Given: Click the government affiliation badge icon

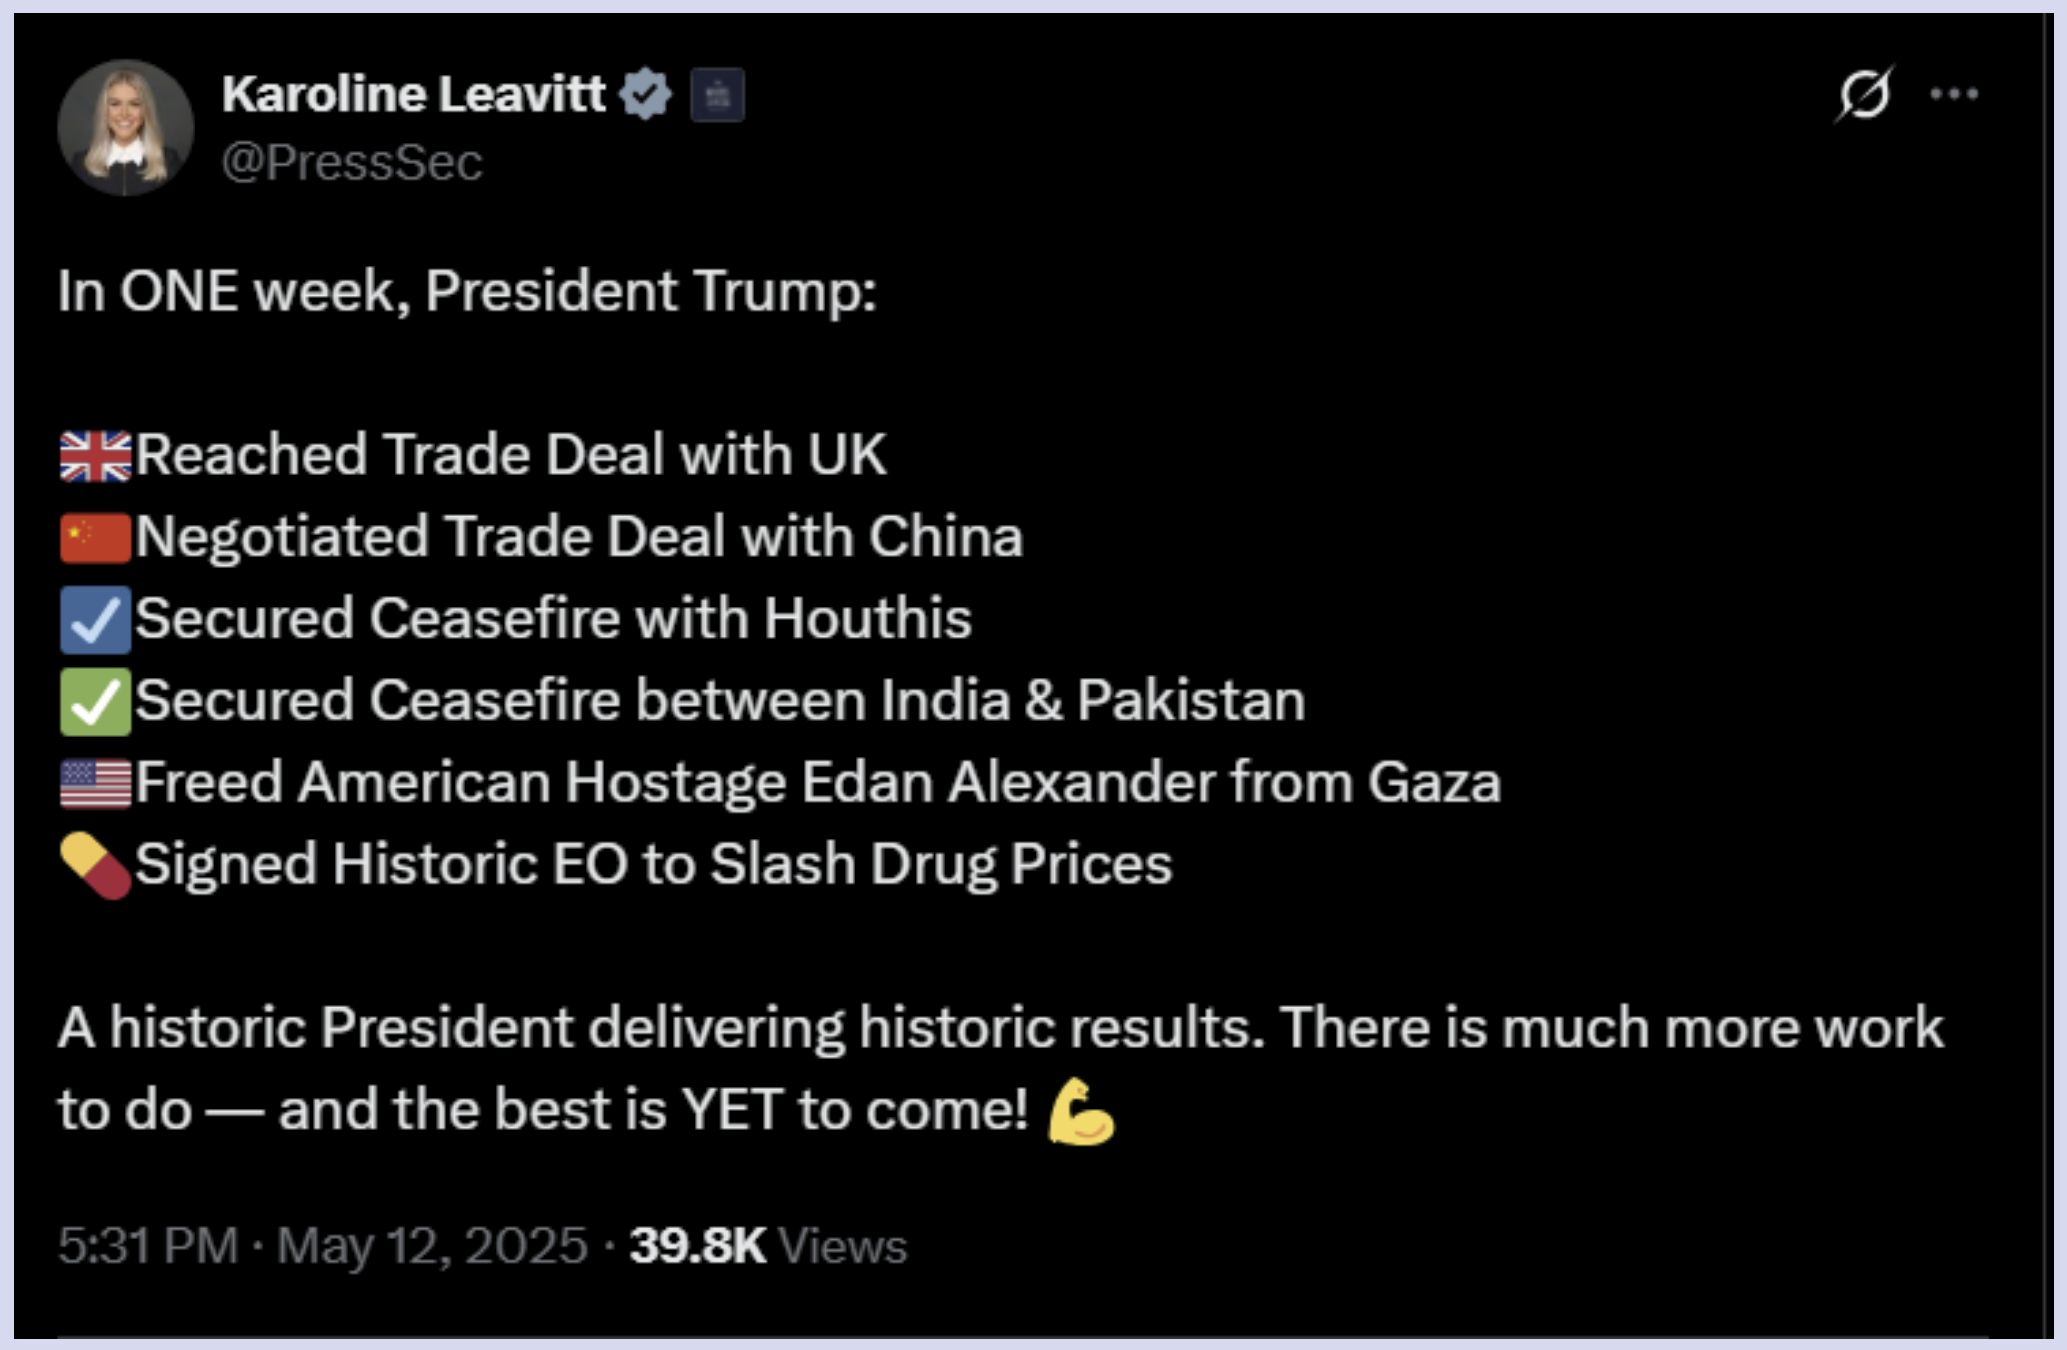Looking at the screenshot, I should [x=717, y=96].
